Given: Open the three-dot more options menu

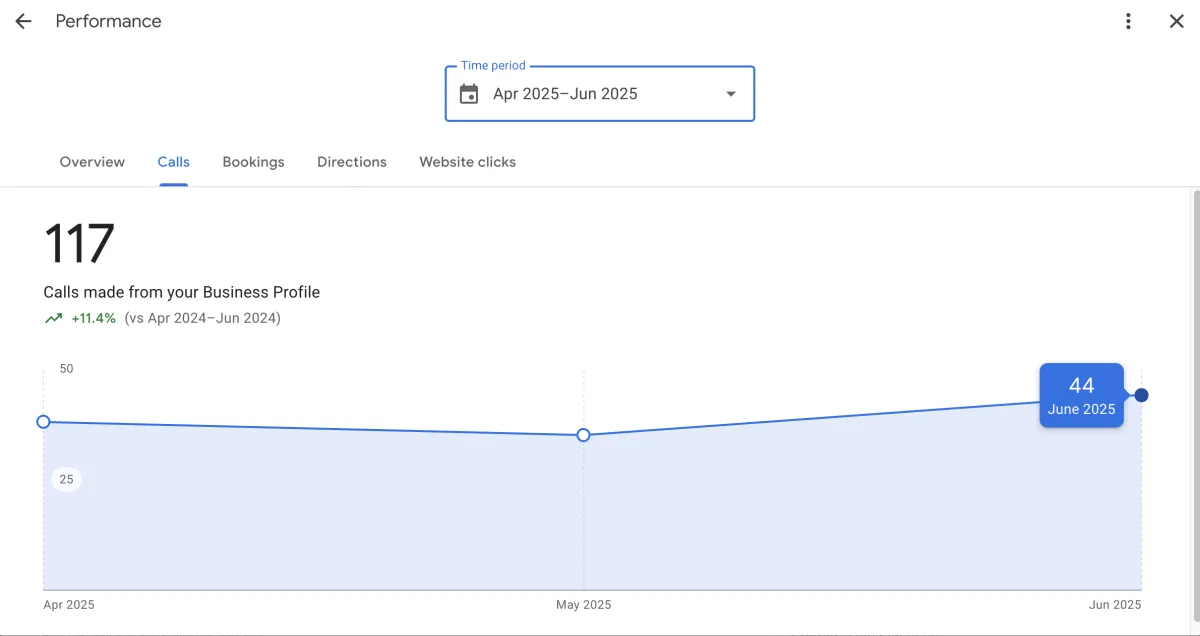Looking at the screenshot, I should point(1128,21).
